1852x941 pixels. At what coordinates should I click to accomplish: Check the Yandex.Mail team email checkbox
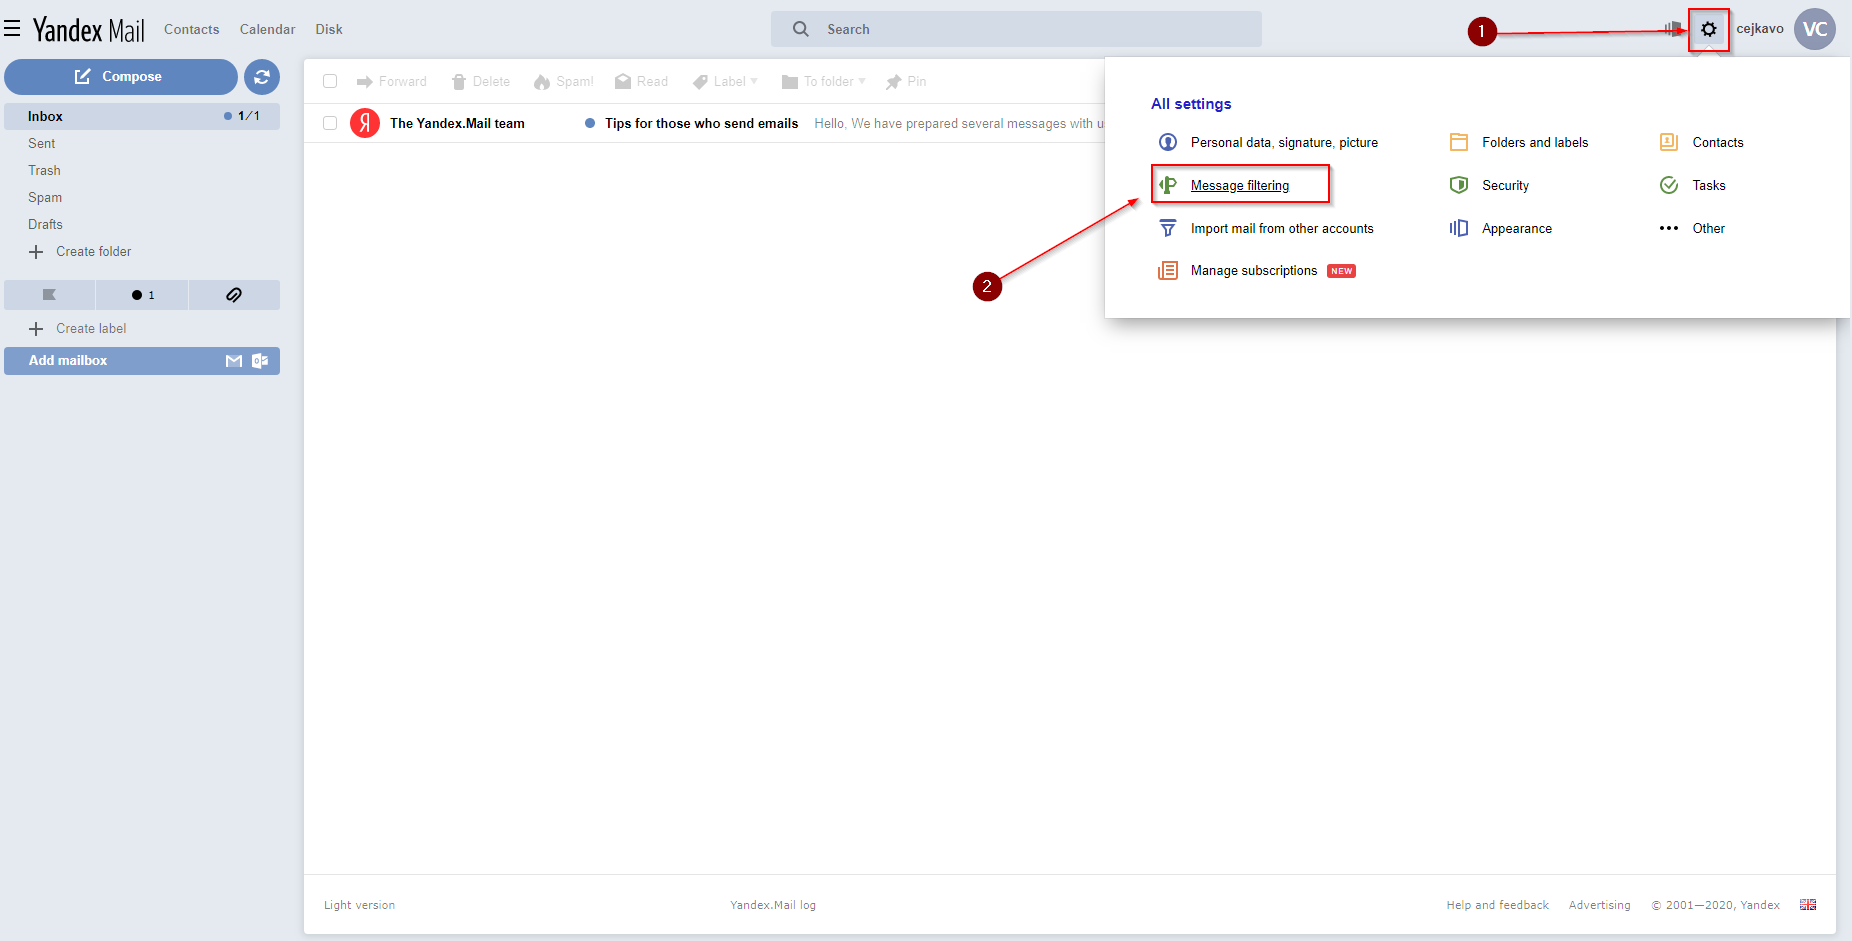330,123
